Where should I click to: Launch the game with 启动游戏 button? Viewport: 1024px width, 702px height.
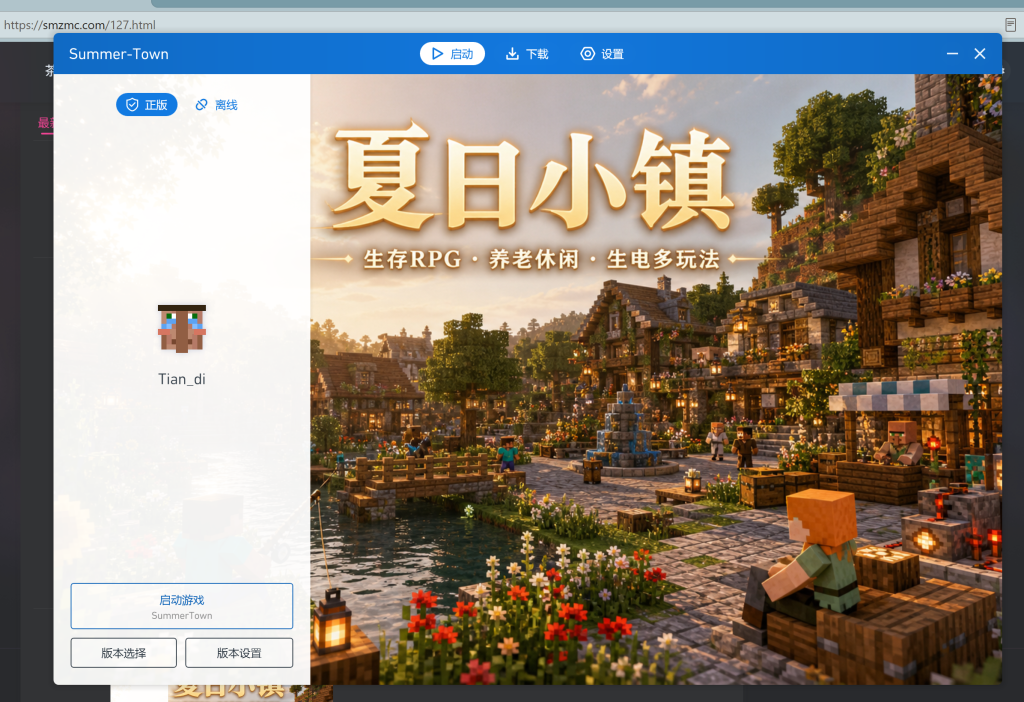[182, 606]
